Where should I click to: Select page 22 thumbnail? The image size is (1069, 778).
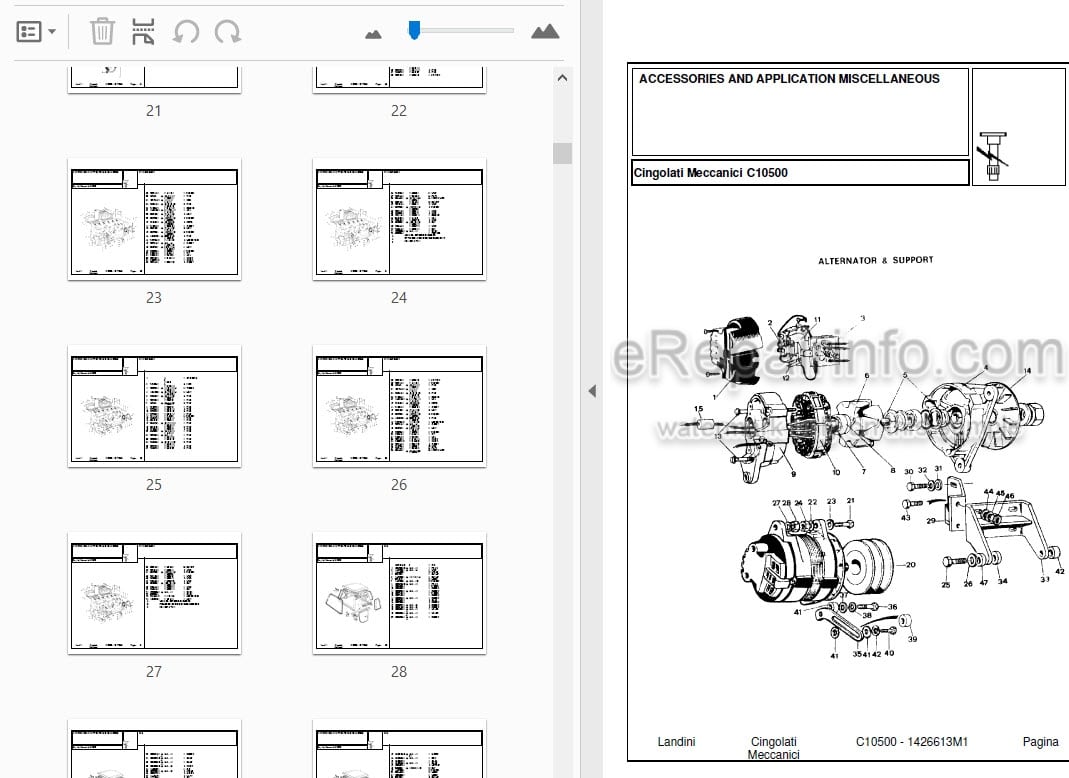(x=399, y=78)
